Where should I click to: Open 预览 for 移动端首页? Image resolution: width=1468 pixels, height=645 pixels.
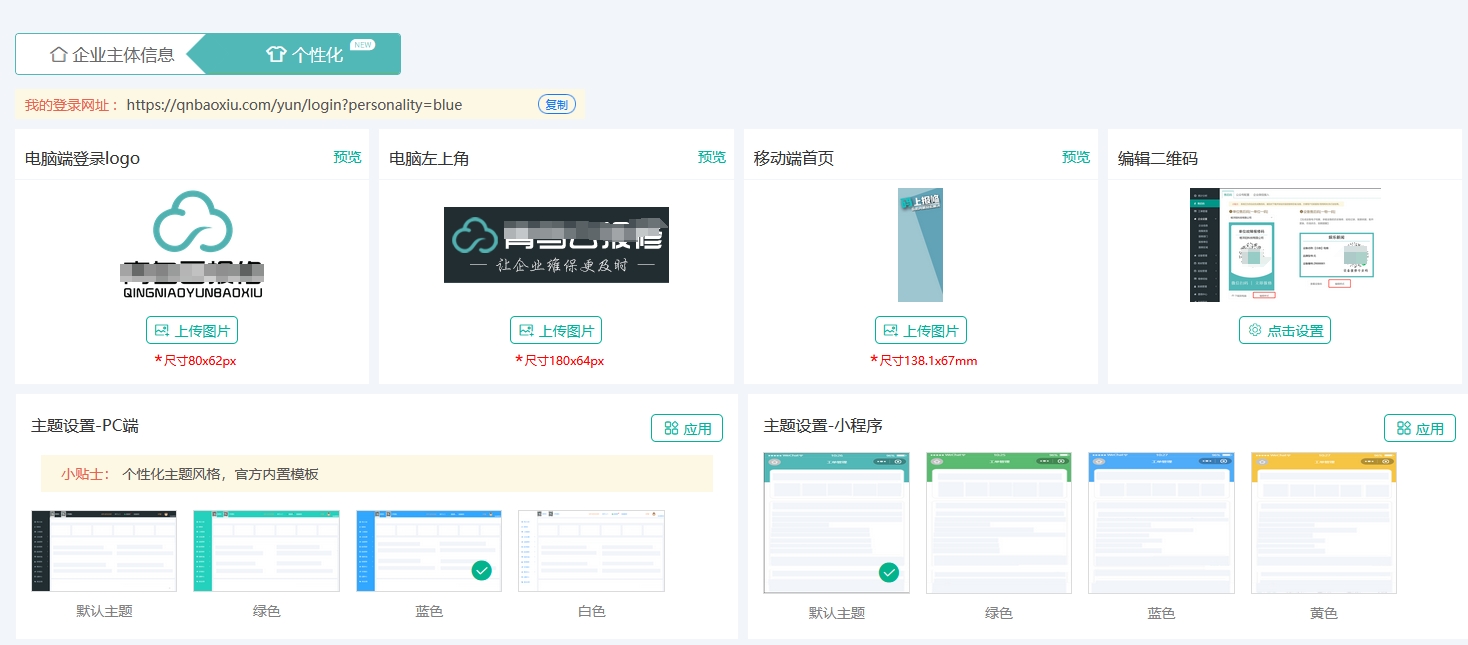[x=1075, y=157]
